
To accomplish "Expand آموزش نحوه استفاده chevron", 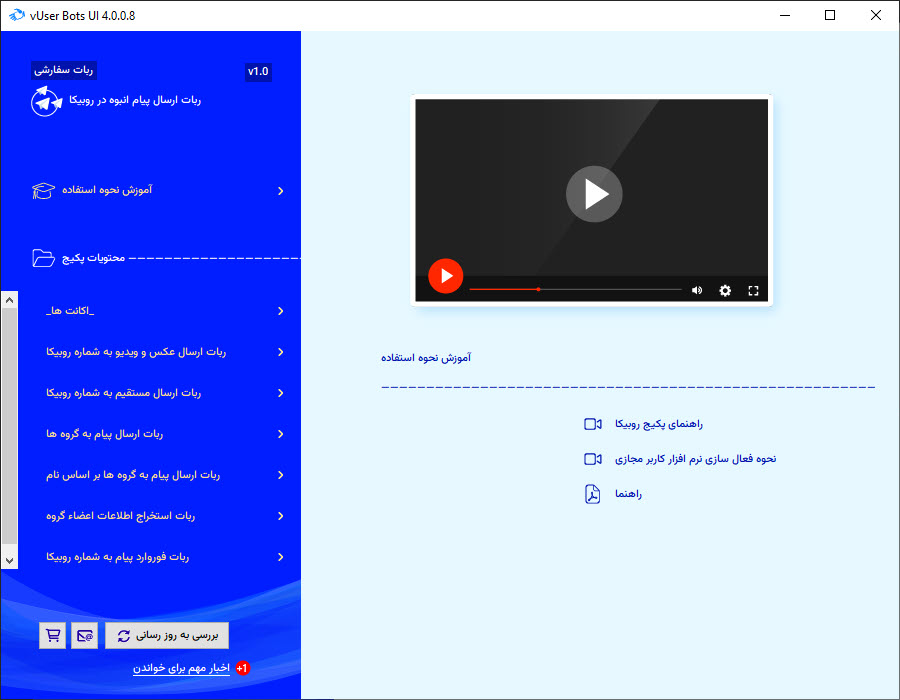I will (281, 191).
